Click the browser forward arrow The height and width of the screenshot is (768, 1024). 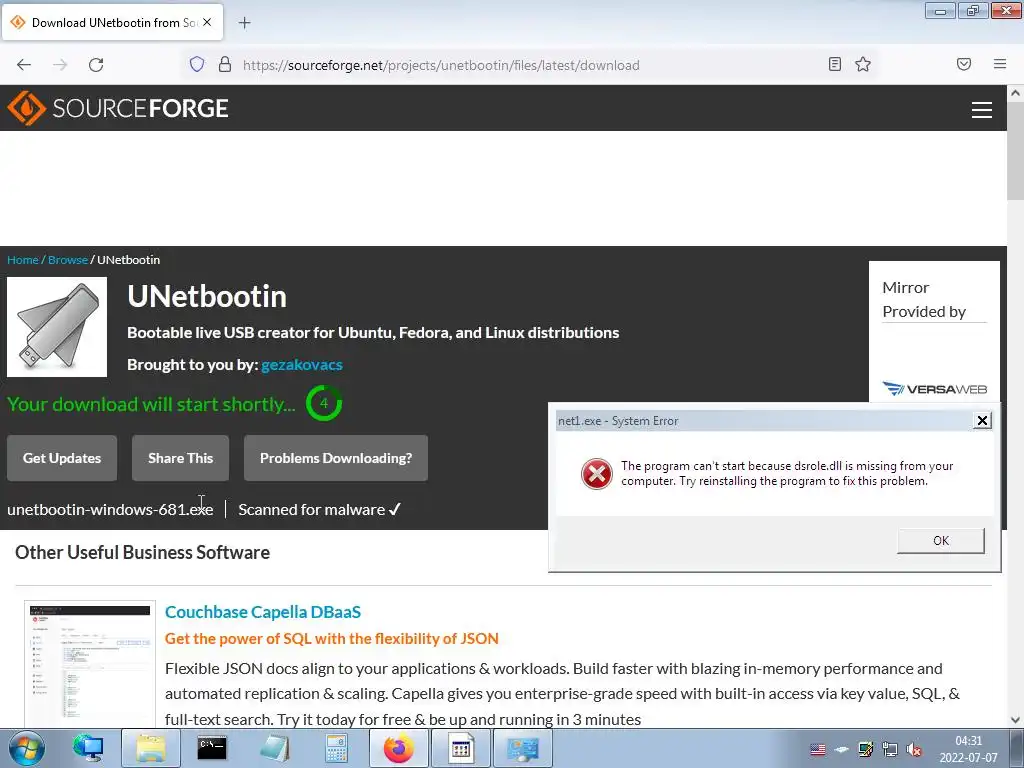pyautogui.click(x=60, y=65)
